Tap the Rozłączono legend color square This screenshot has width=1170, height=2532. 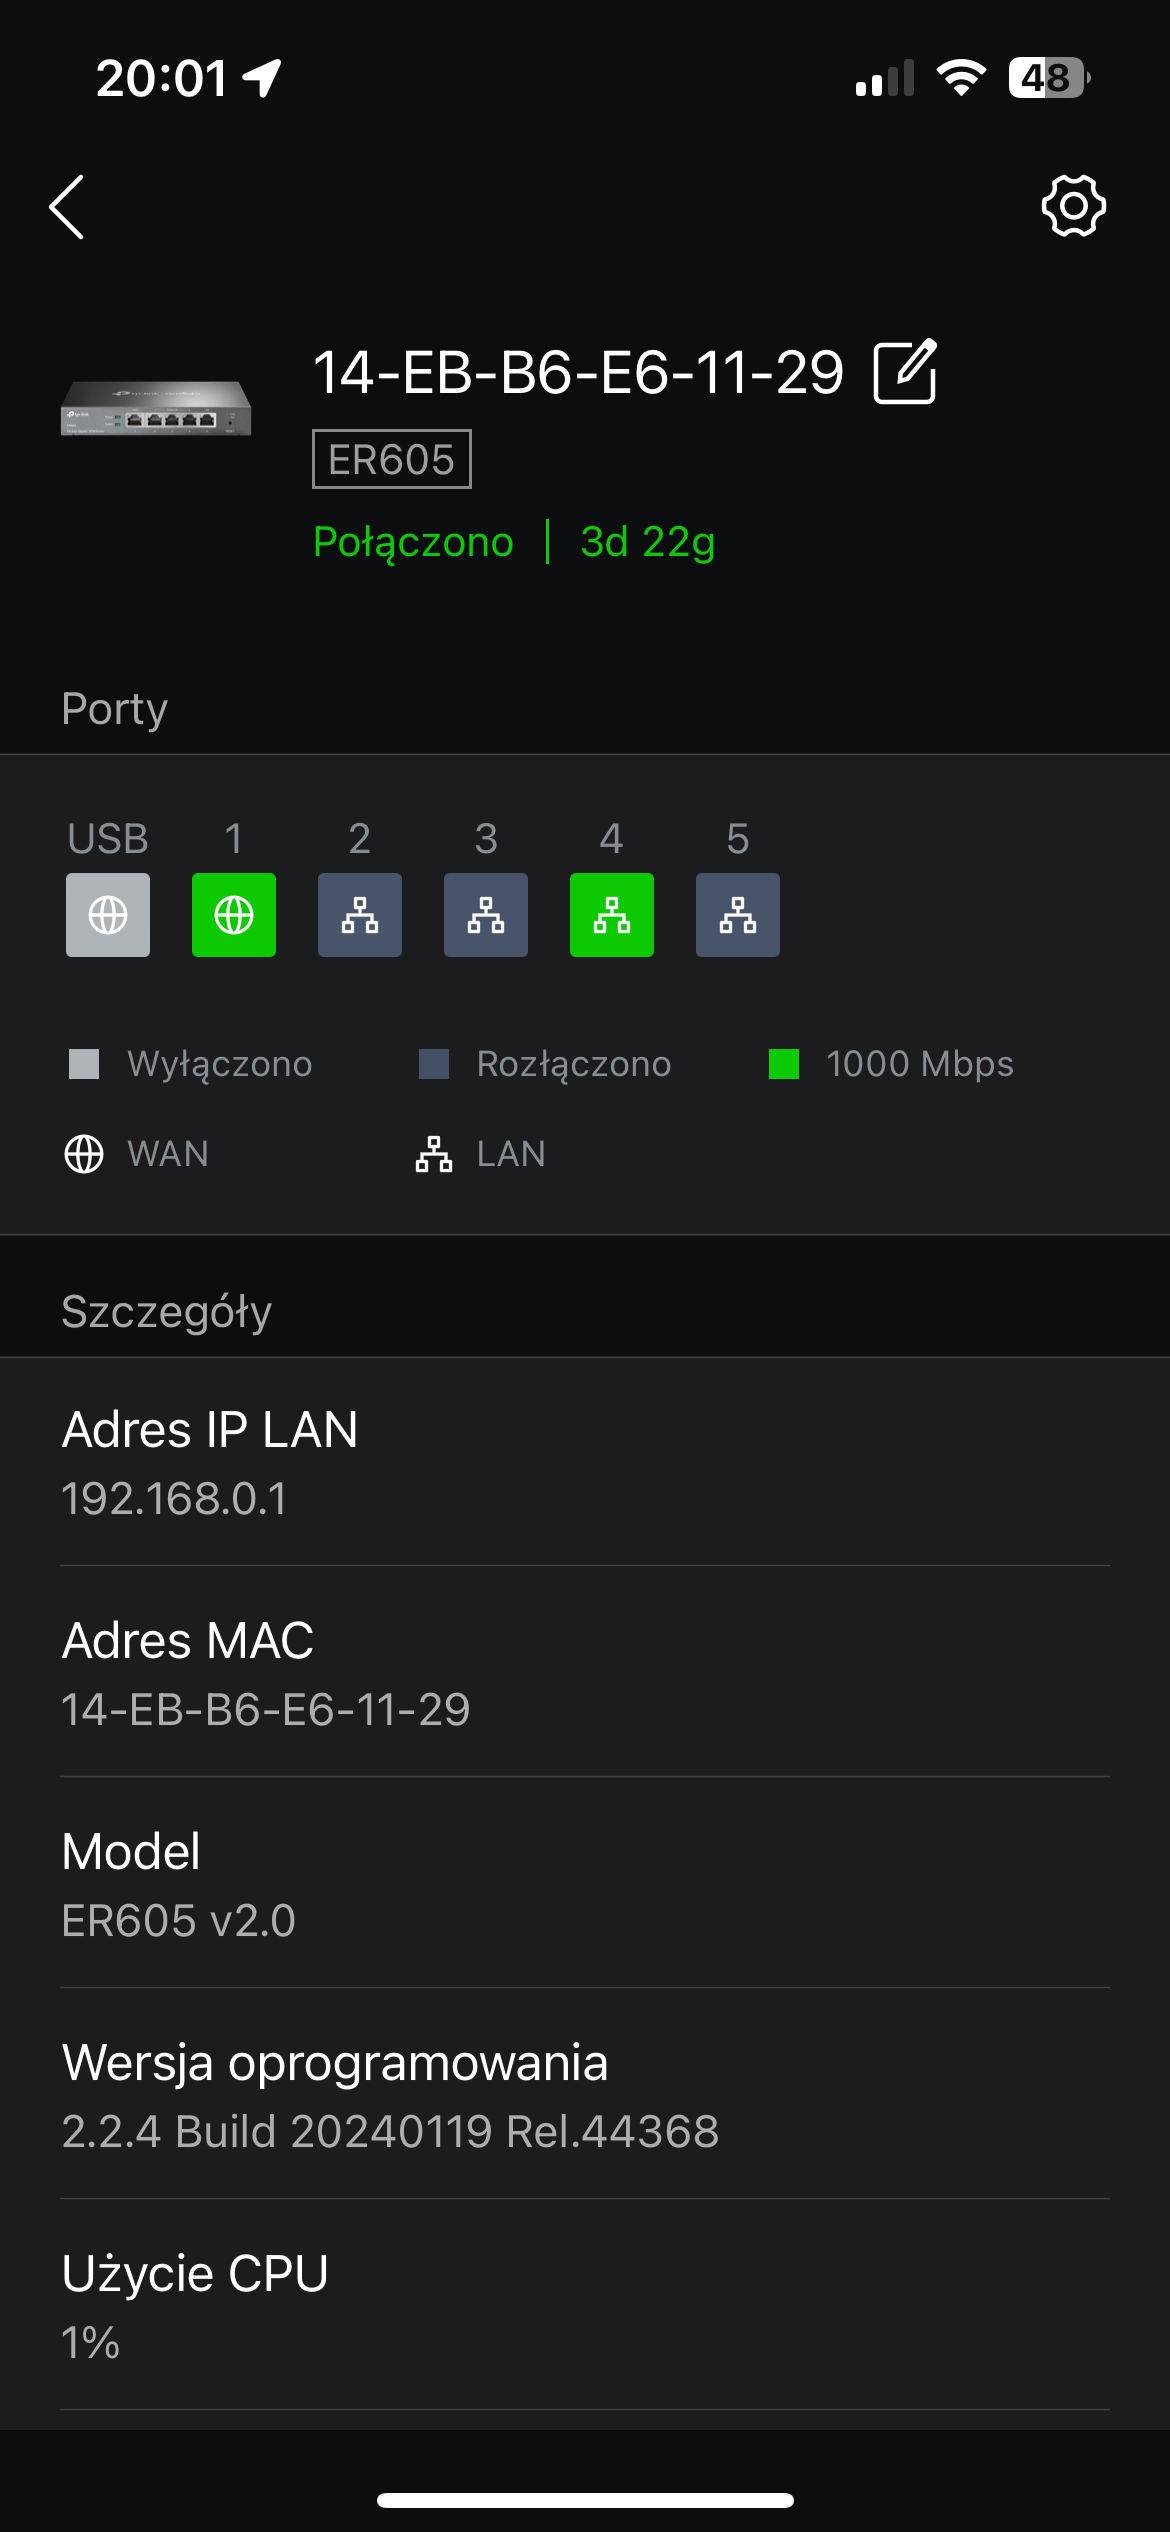[434, 1064]
